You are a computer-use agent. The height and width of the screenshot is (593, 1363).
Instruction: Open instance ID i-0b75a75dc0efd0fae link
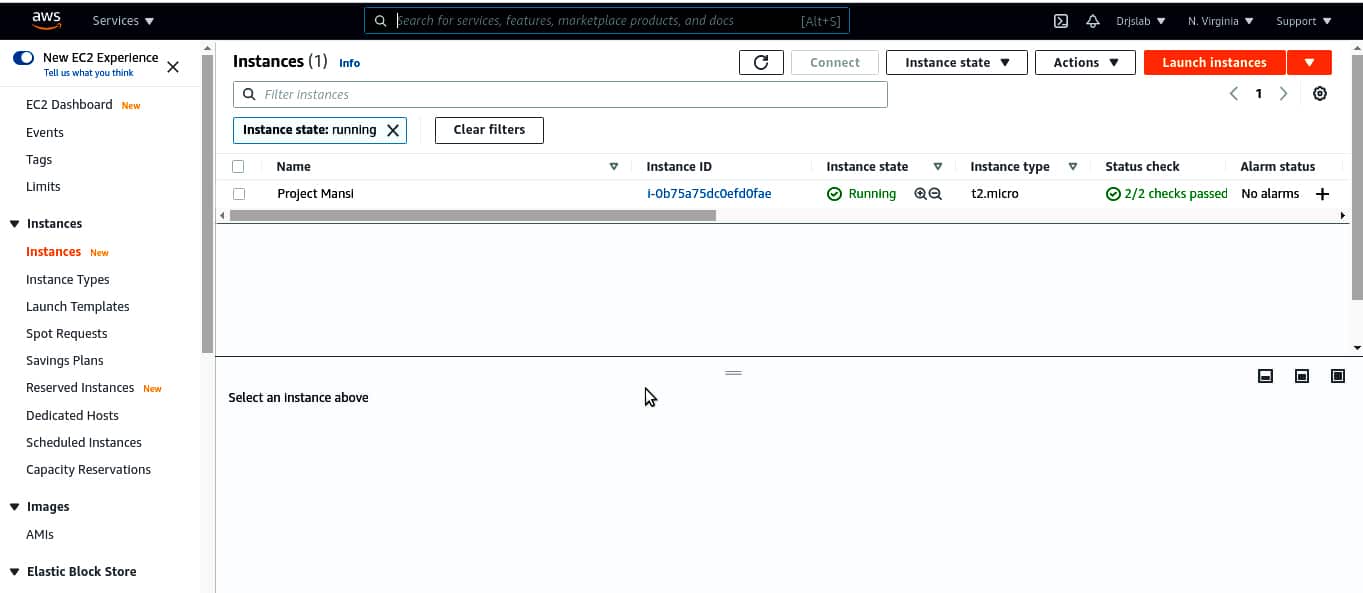pos(709,194)
